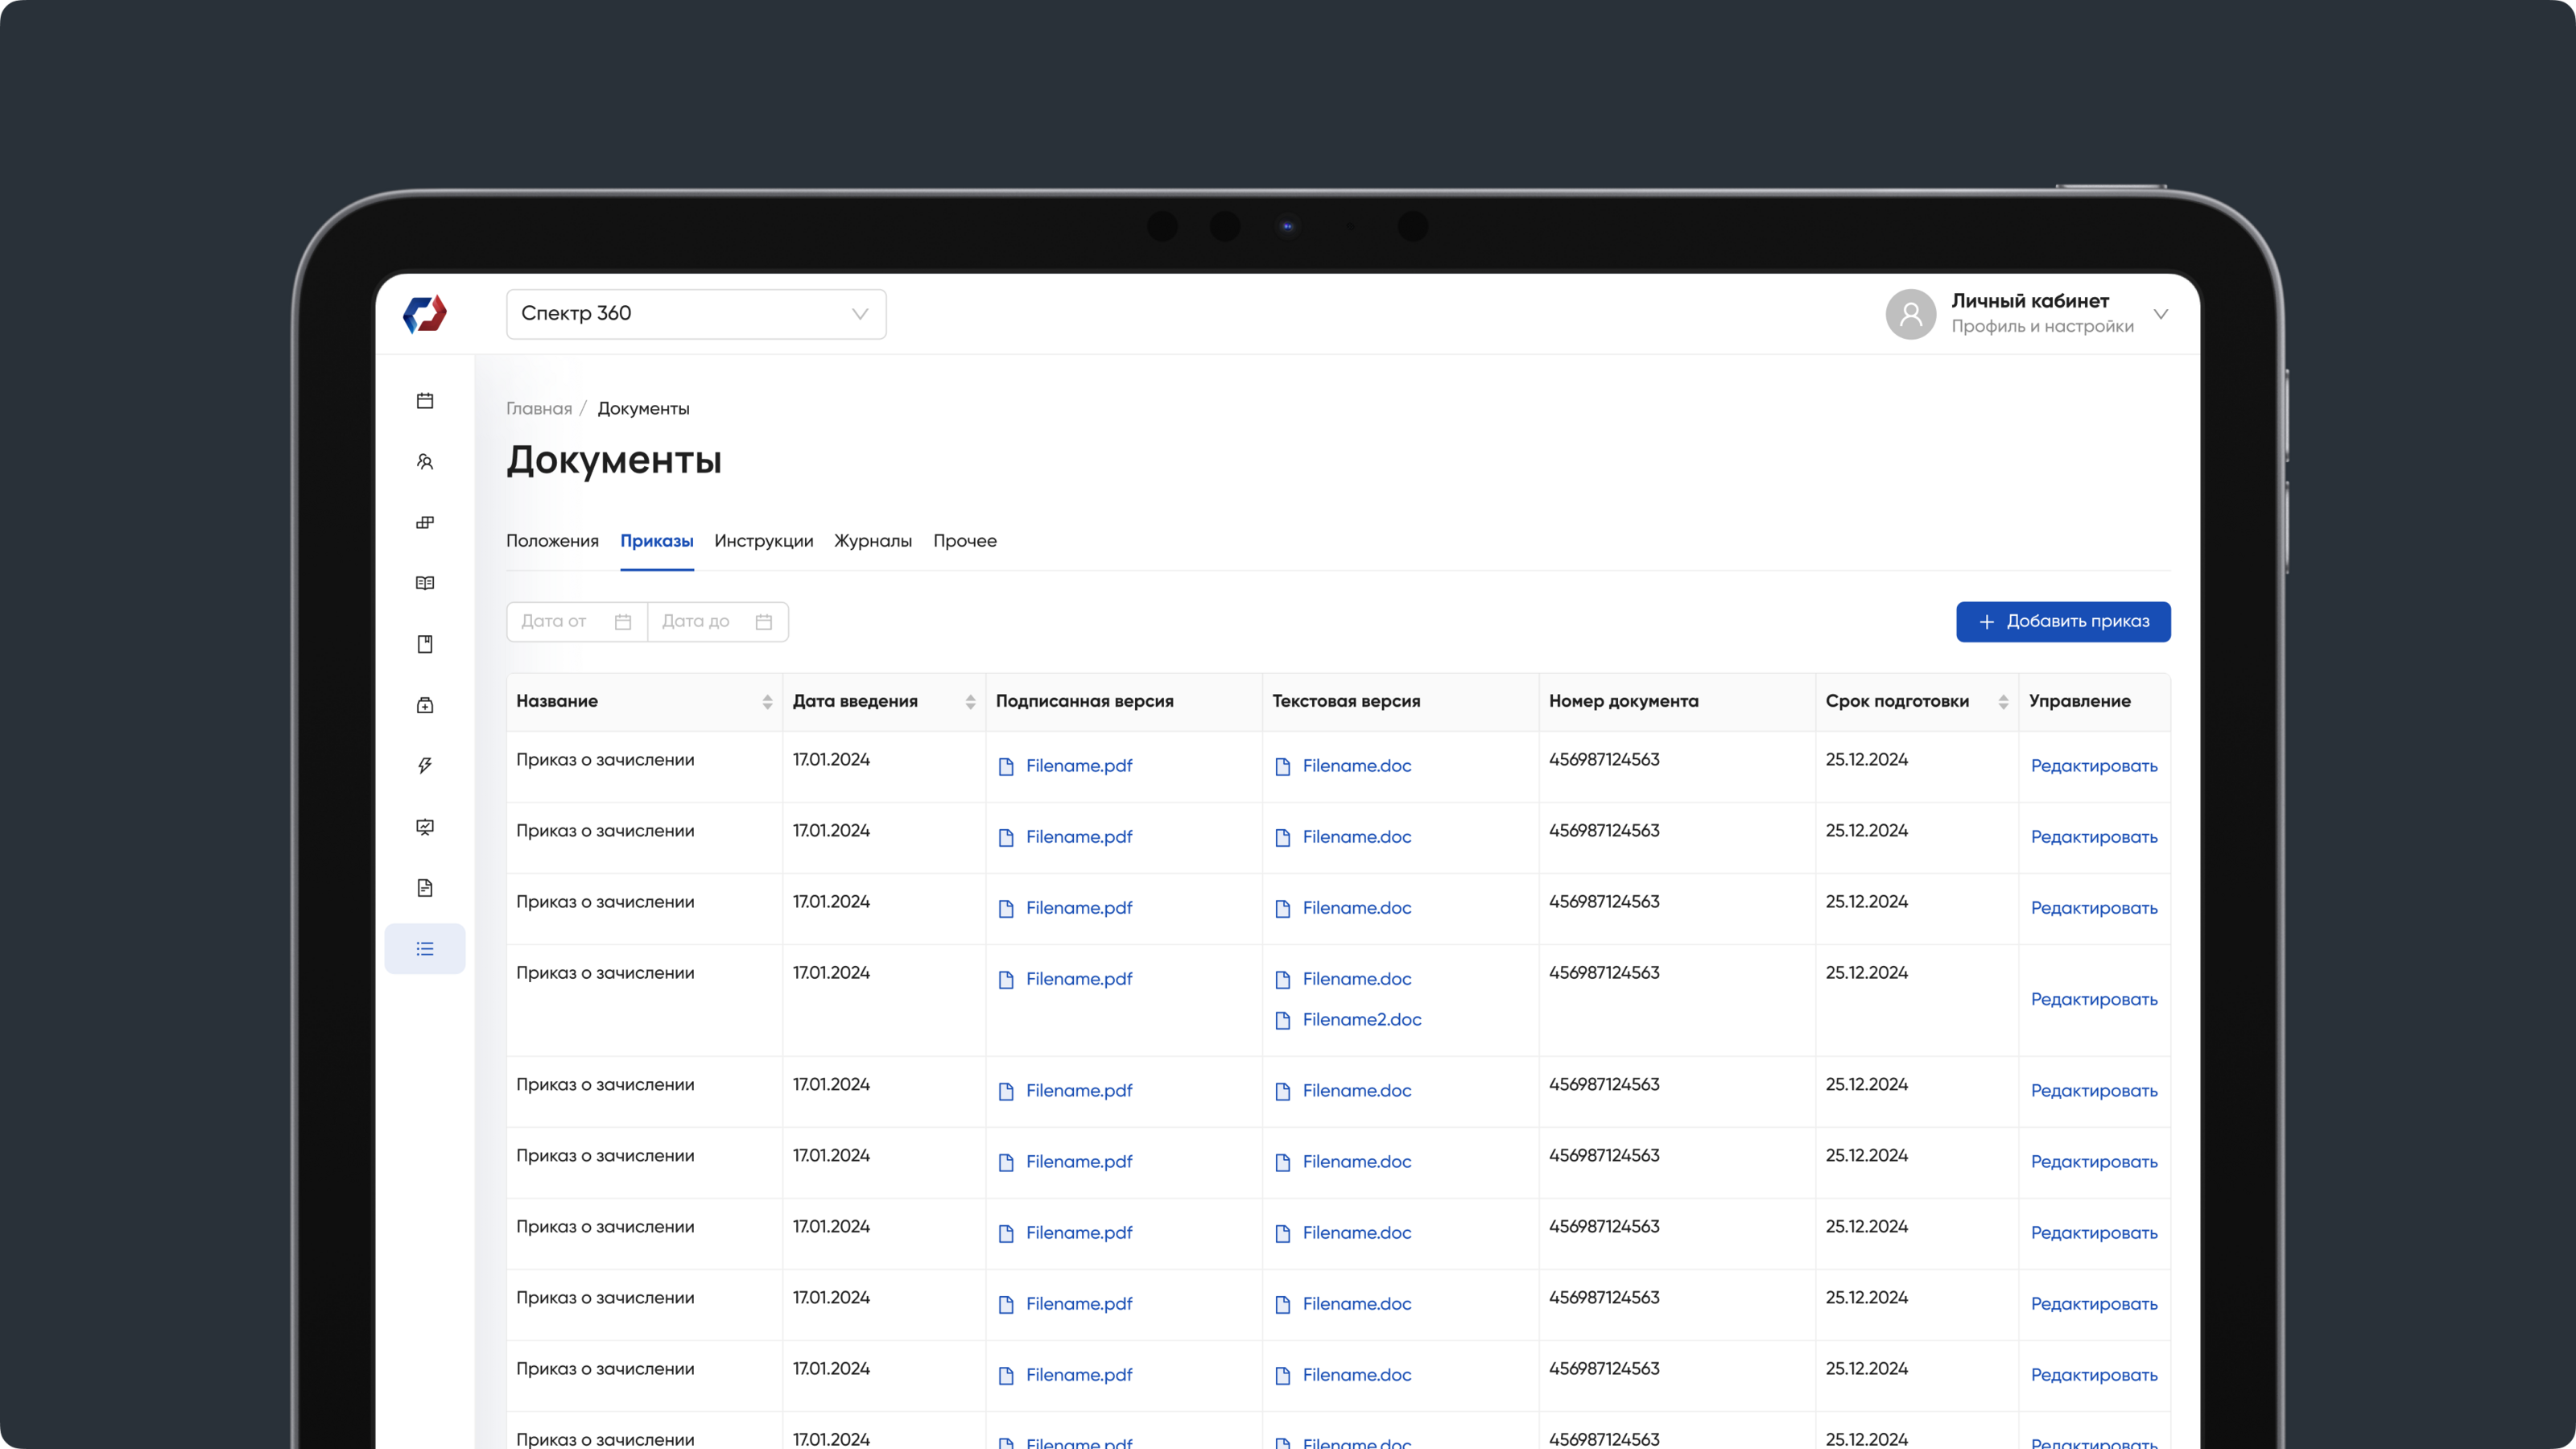Image resolution: width=2576 pixels, height=1449 pixels.
Task: Sort table by Название column
Action: tap(767, 702)
